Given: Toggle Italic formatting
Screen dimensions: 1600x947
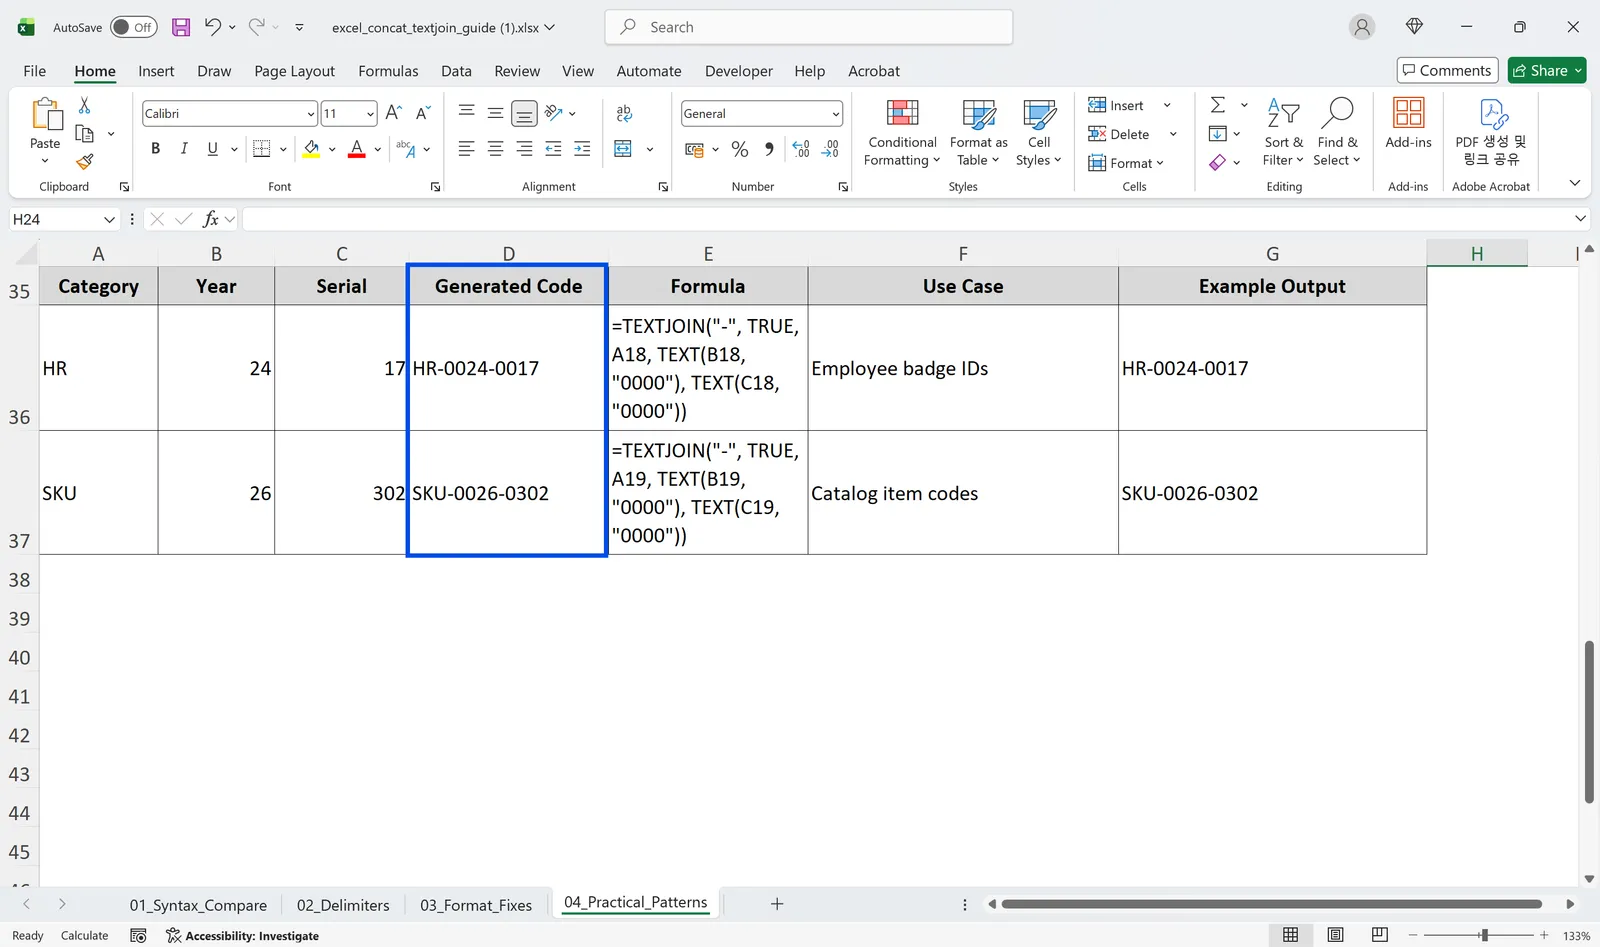Looking at the screenshot, I should (184, 149).
